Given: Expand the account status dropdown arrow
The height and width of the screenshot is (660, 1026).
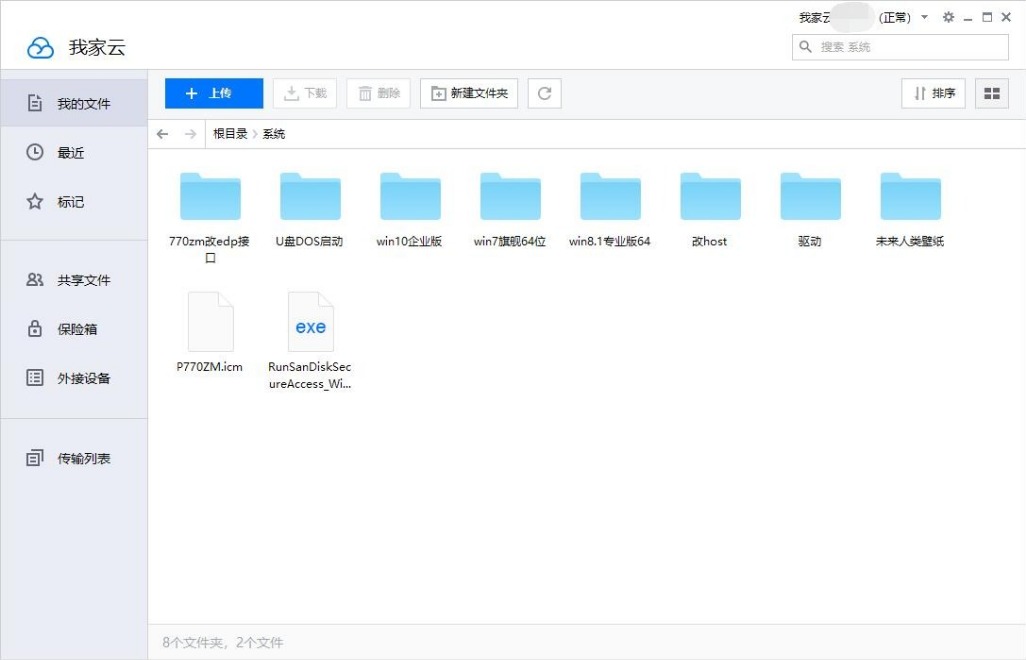Looking at the screenshot, I should (x=924, y=16).
